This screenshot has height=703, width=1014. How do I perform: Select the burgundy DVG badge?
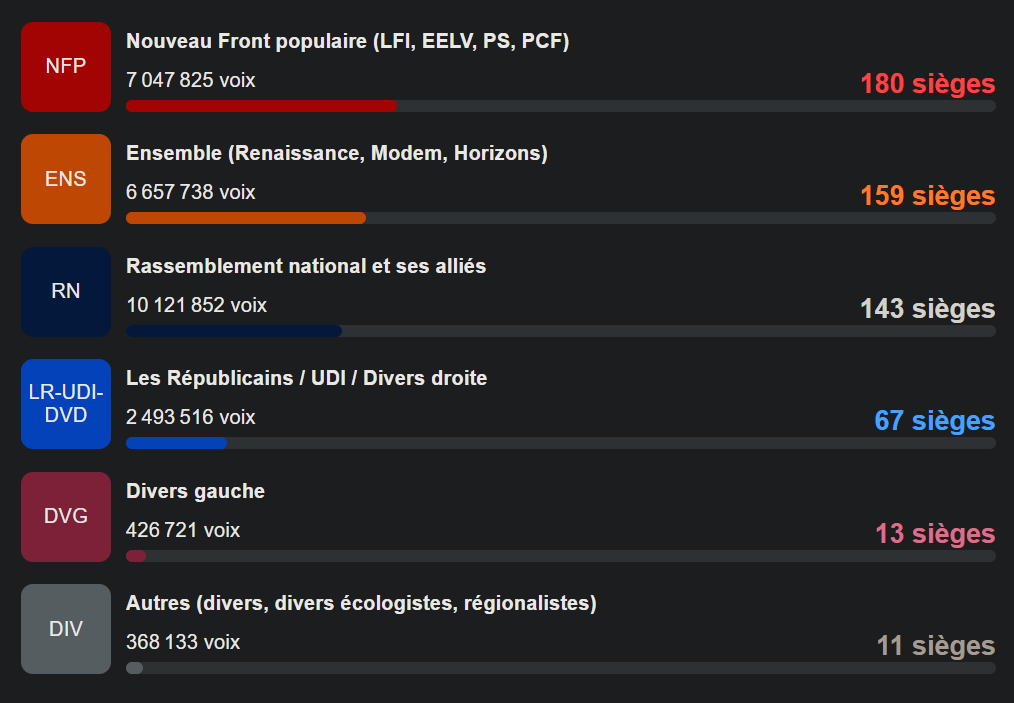[66, 516]
